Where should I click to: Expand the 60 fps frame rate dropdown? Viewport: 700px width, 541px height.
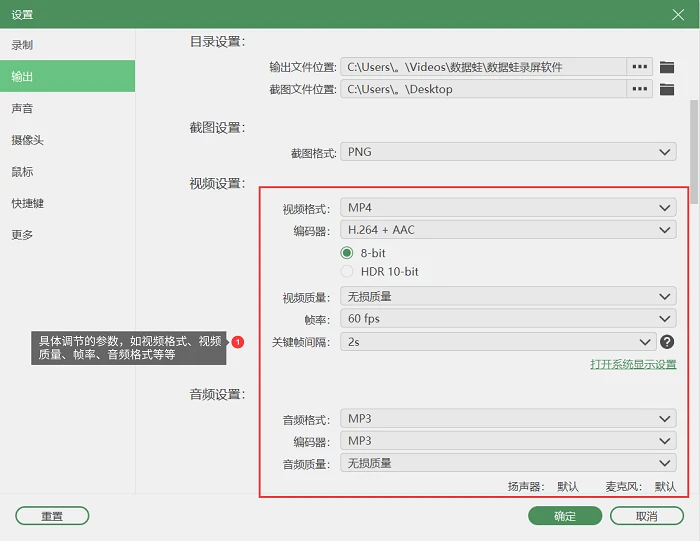(508, 319)
